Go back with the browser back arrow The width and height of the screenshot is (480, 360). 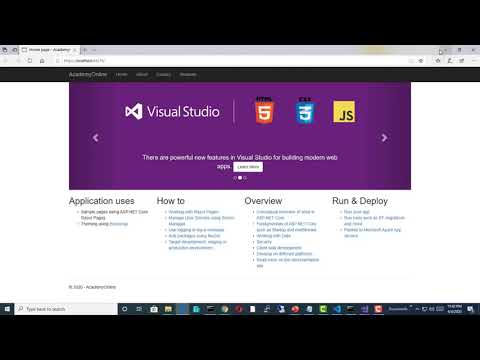tap(6, 61)
